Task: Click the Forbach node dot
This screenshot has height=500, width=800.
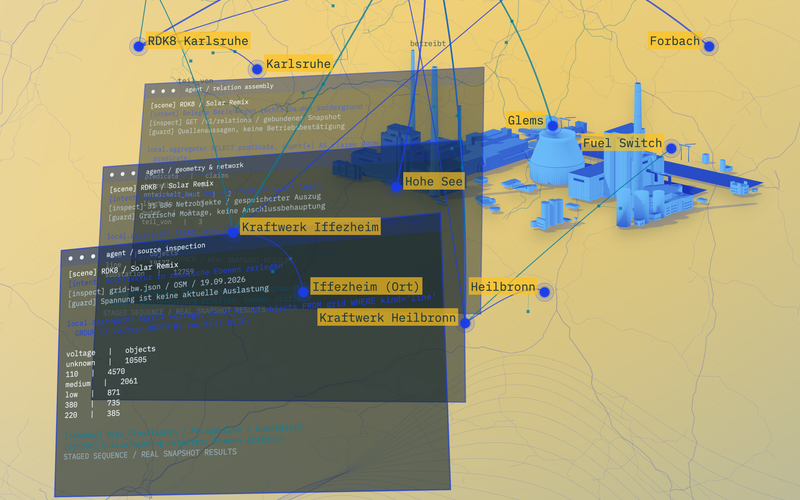Action: [709, 46]
